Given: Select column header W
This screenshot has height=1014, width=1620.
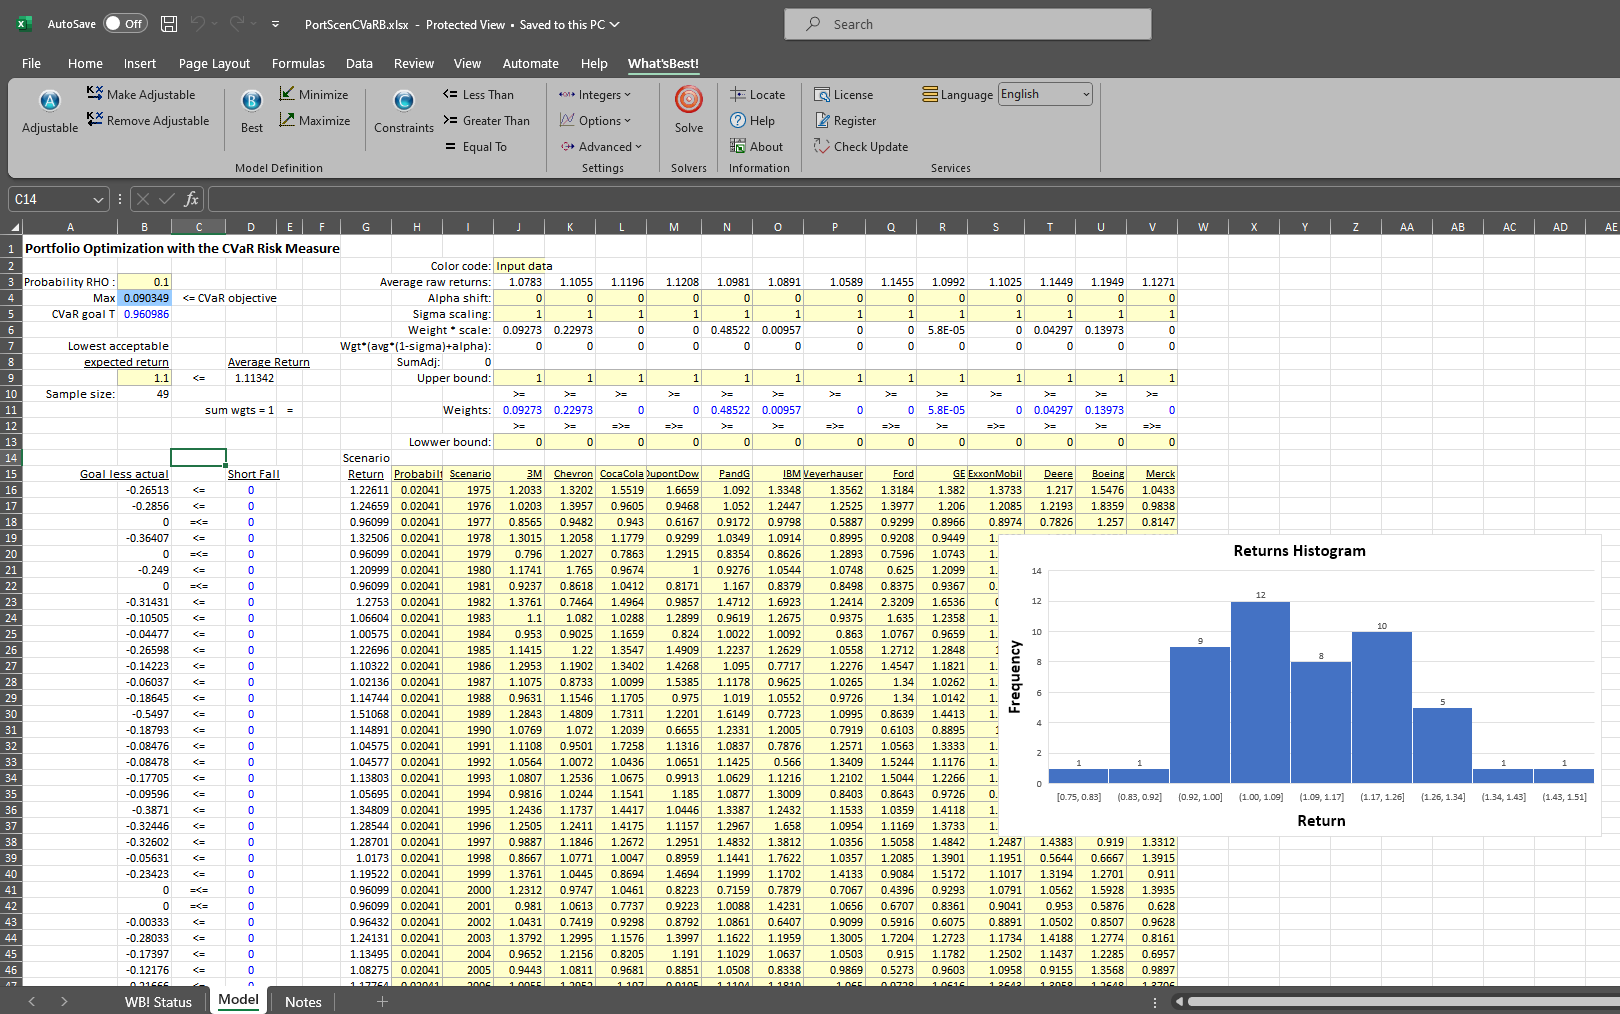Looking at the screenshot, I should pos(1202,227).
